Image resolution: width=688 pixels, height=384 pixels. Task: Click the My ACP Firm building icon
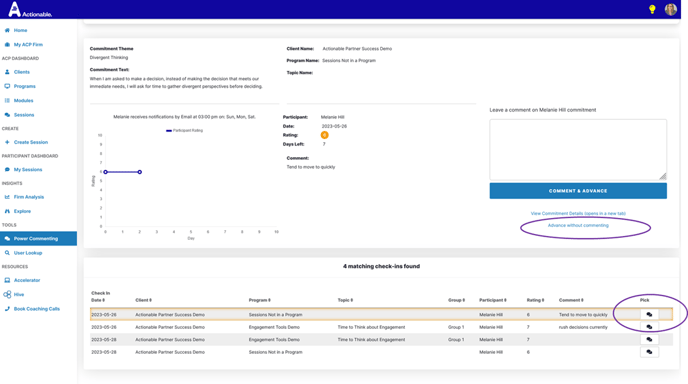click(x=7, y=45)
